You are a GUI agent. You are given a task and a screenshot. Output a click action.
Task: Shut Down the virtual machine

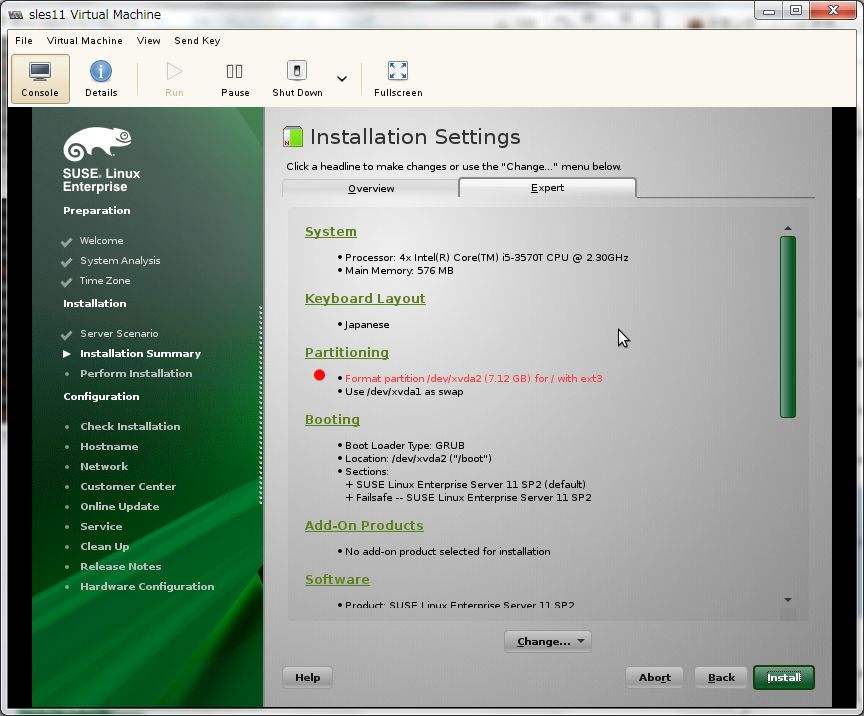click(x=297, y=79)
